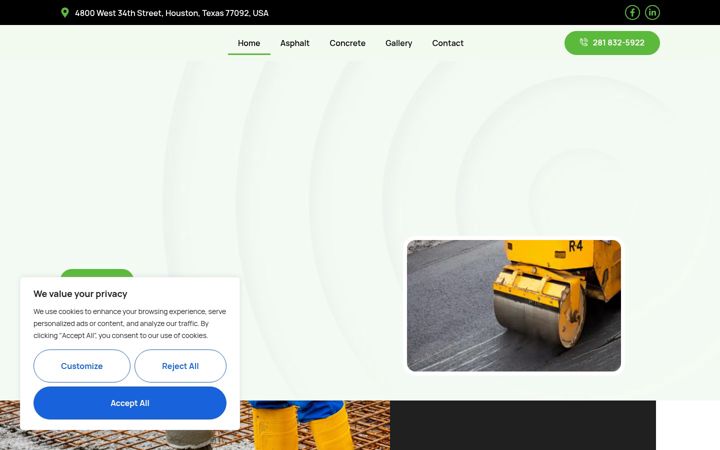Navigate to the Contact page
720x450 pixels.
448,43
